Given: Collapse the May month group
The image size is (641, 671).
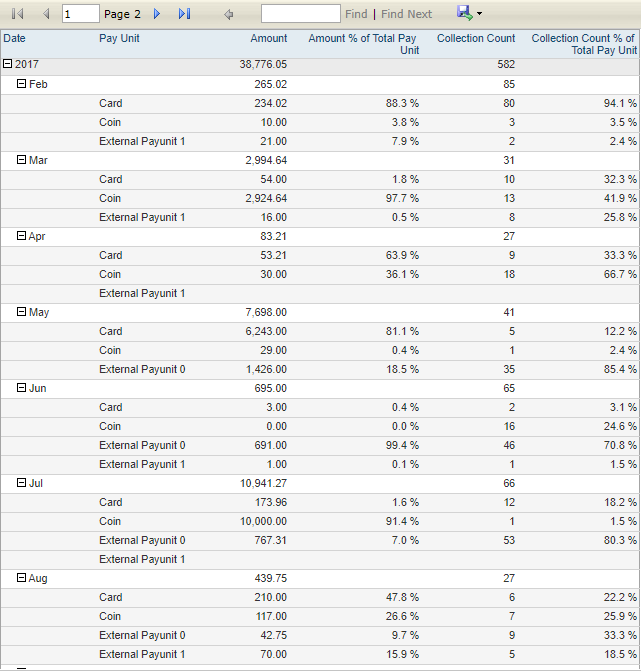Looking at the screenshot, I should (21, 312).
